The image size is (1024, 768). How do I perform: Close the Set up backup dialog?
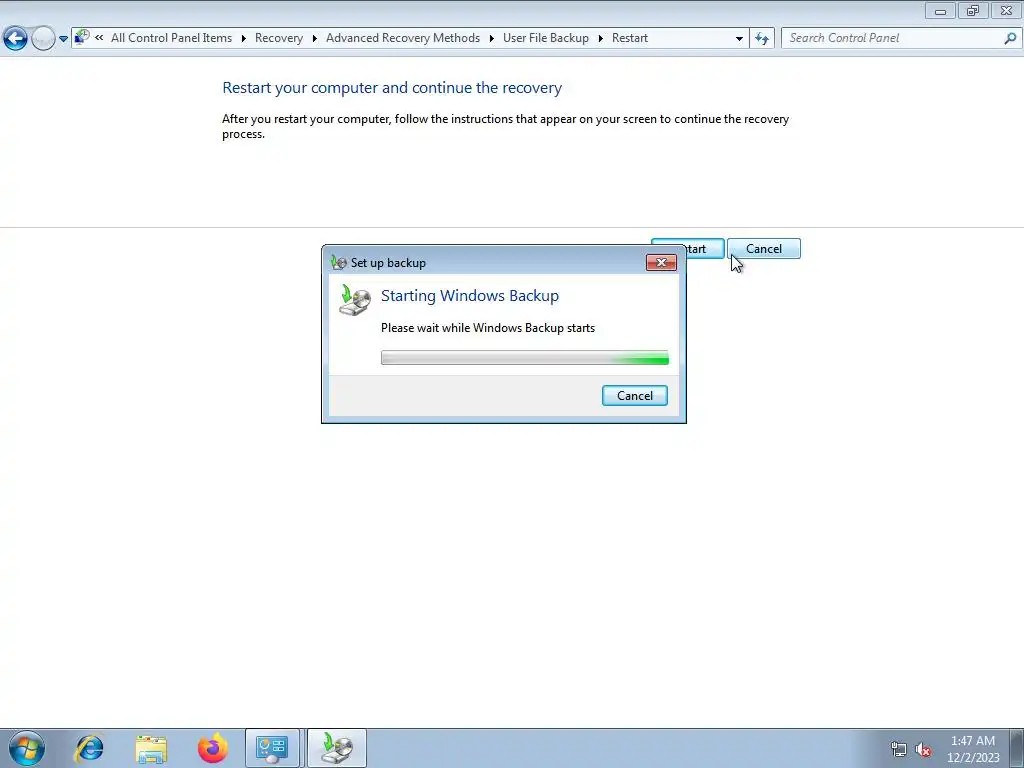tap(661, 263)
